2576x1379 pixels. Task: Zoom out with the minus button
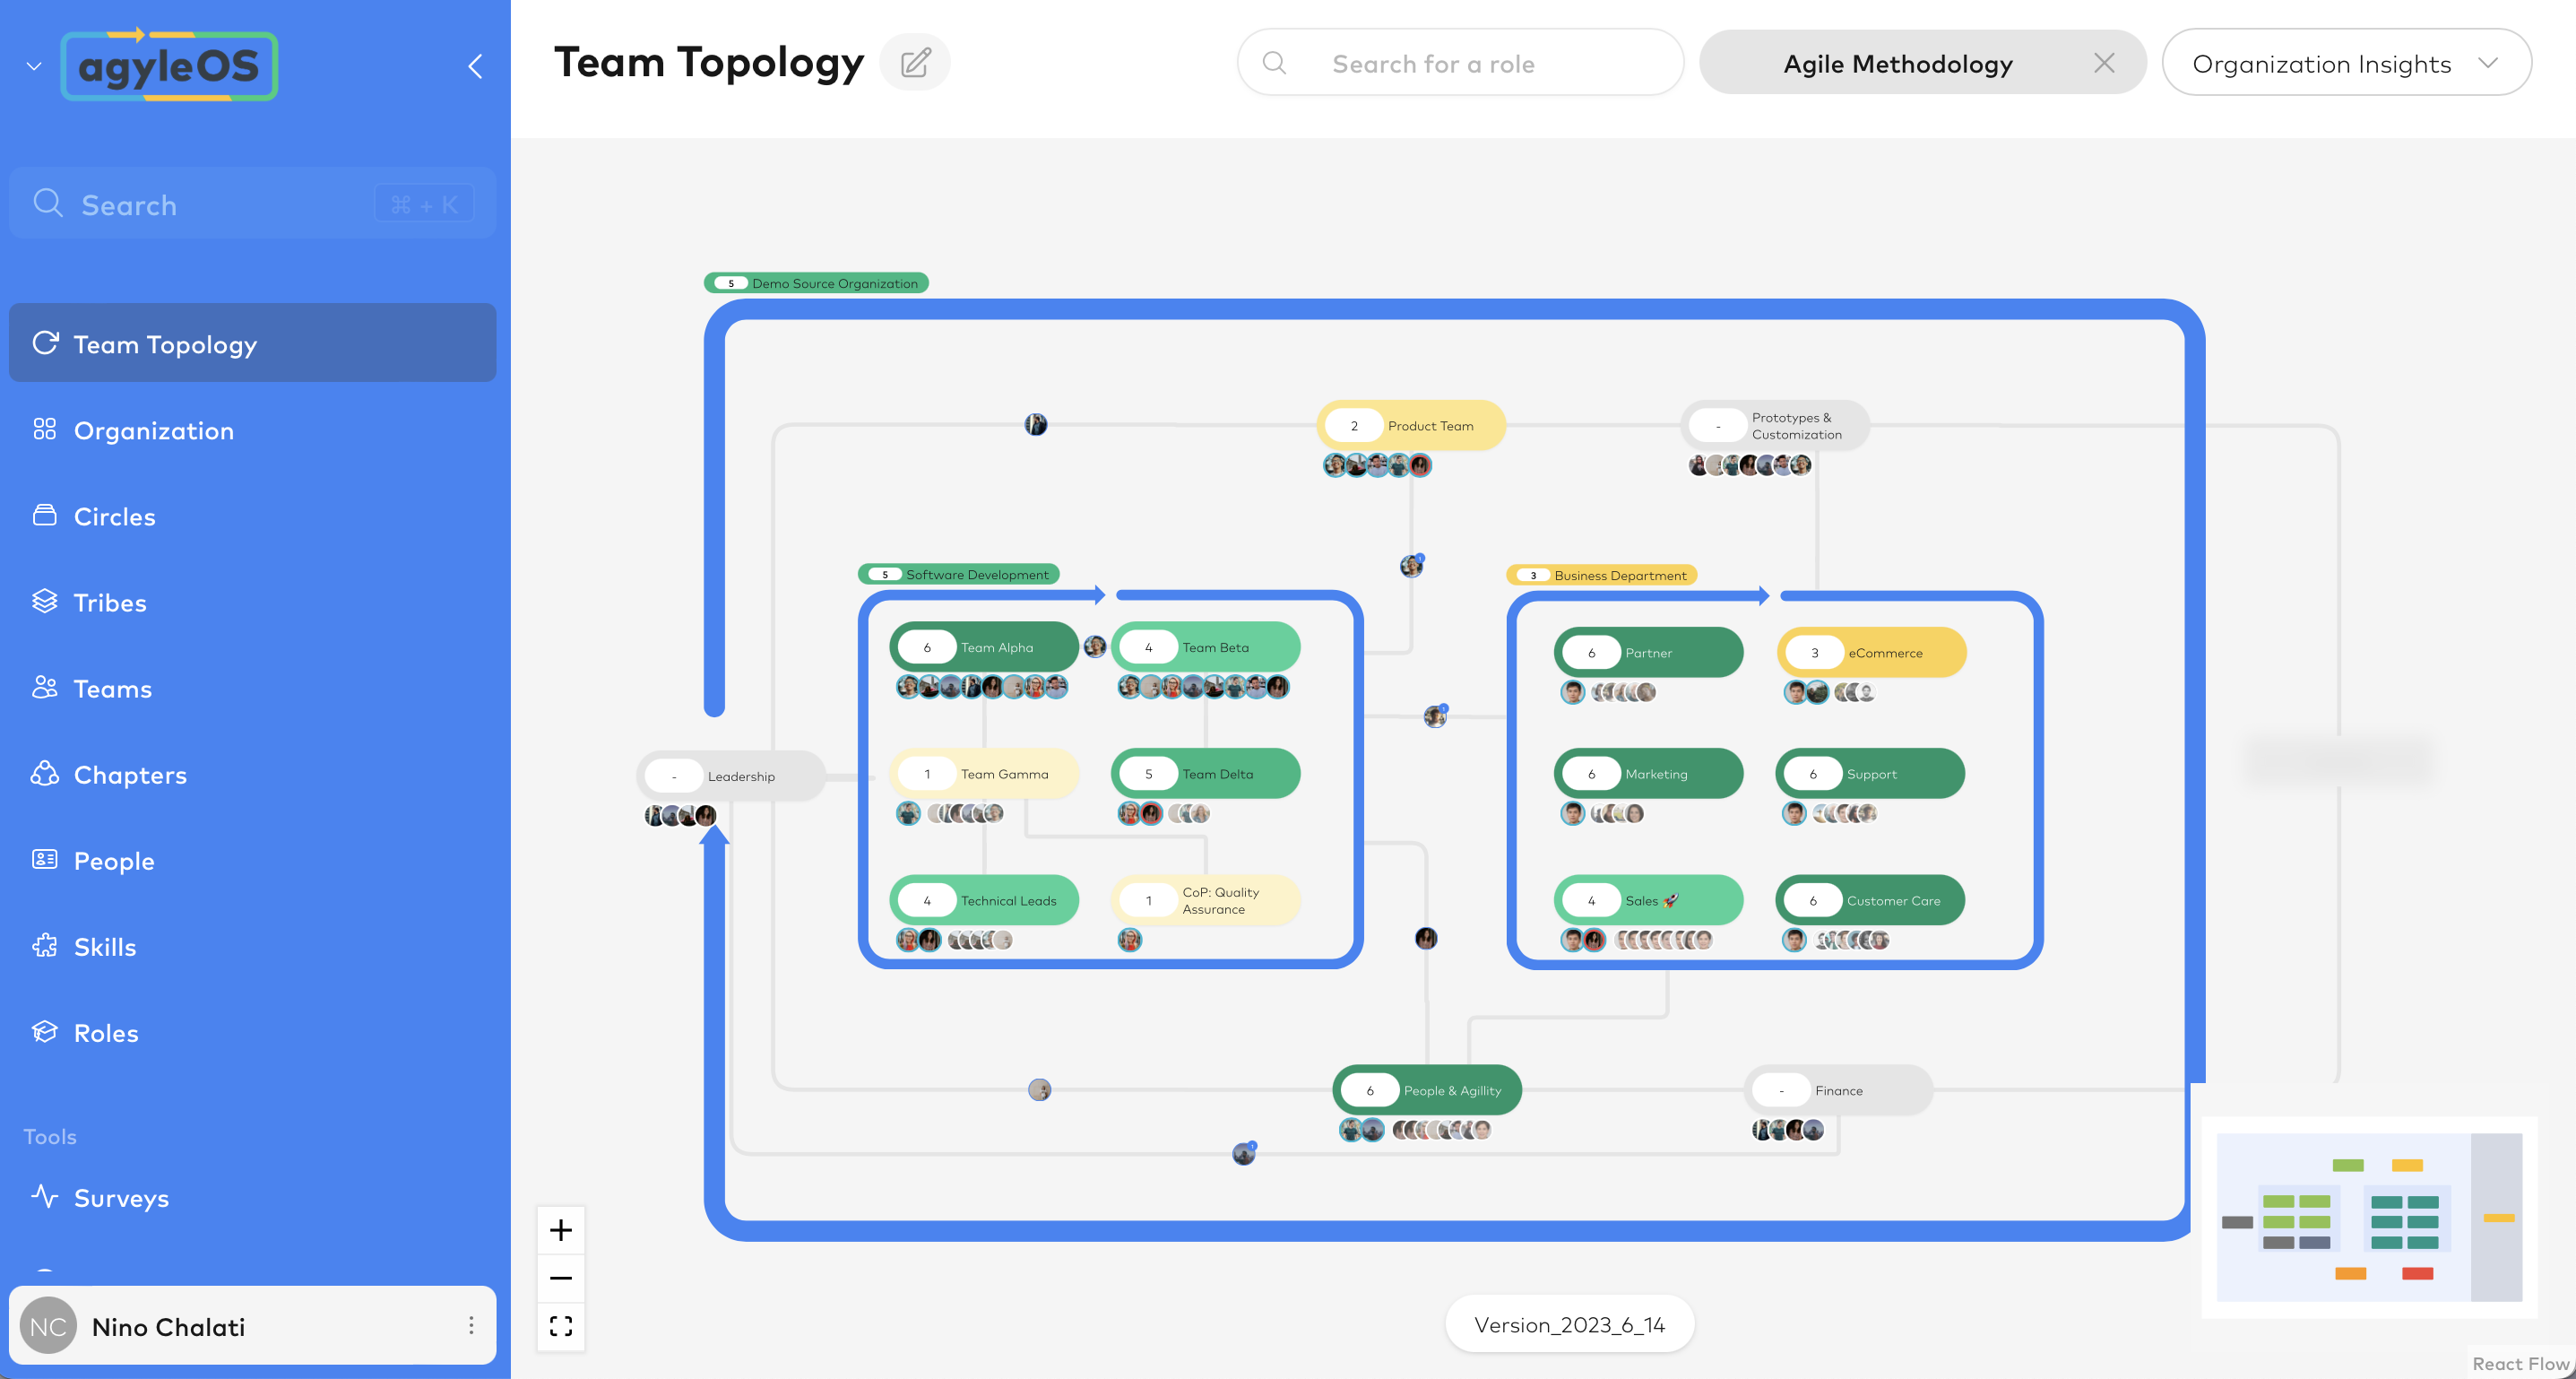[561, 1278]
